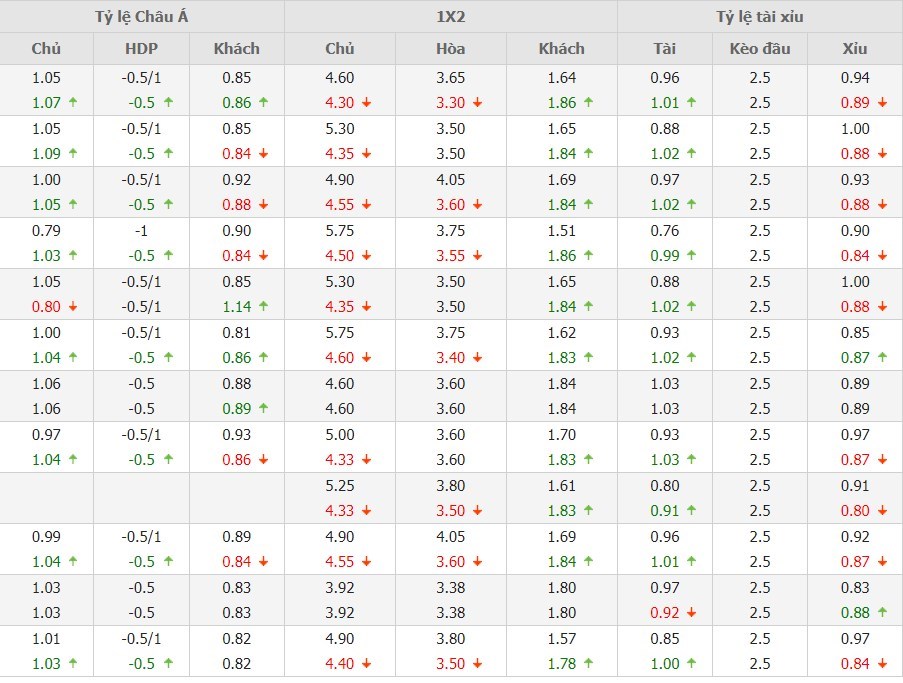Click the Tài column header
The image size is (903, 683).
[x=664, y=48]
